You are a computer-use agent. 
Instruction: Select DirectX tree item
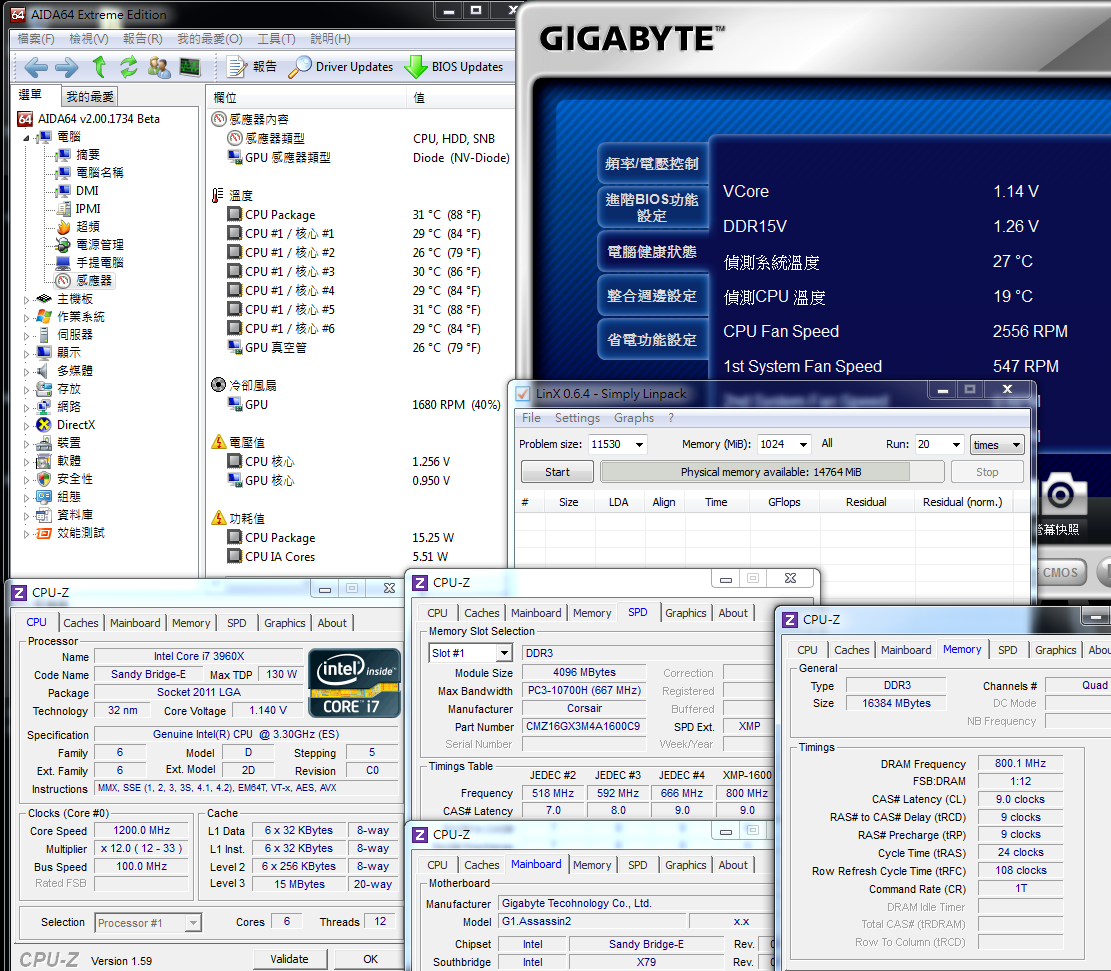pos(76,425)
